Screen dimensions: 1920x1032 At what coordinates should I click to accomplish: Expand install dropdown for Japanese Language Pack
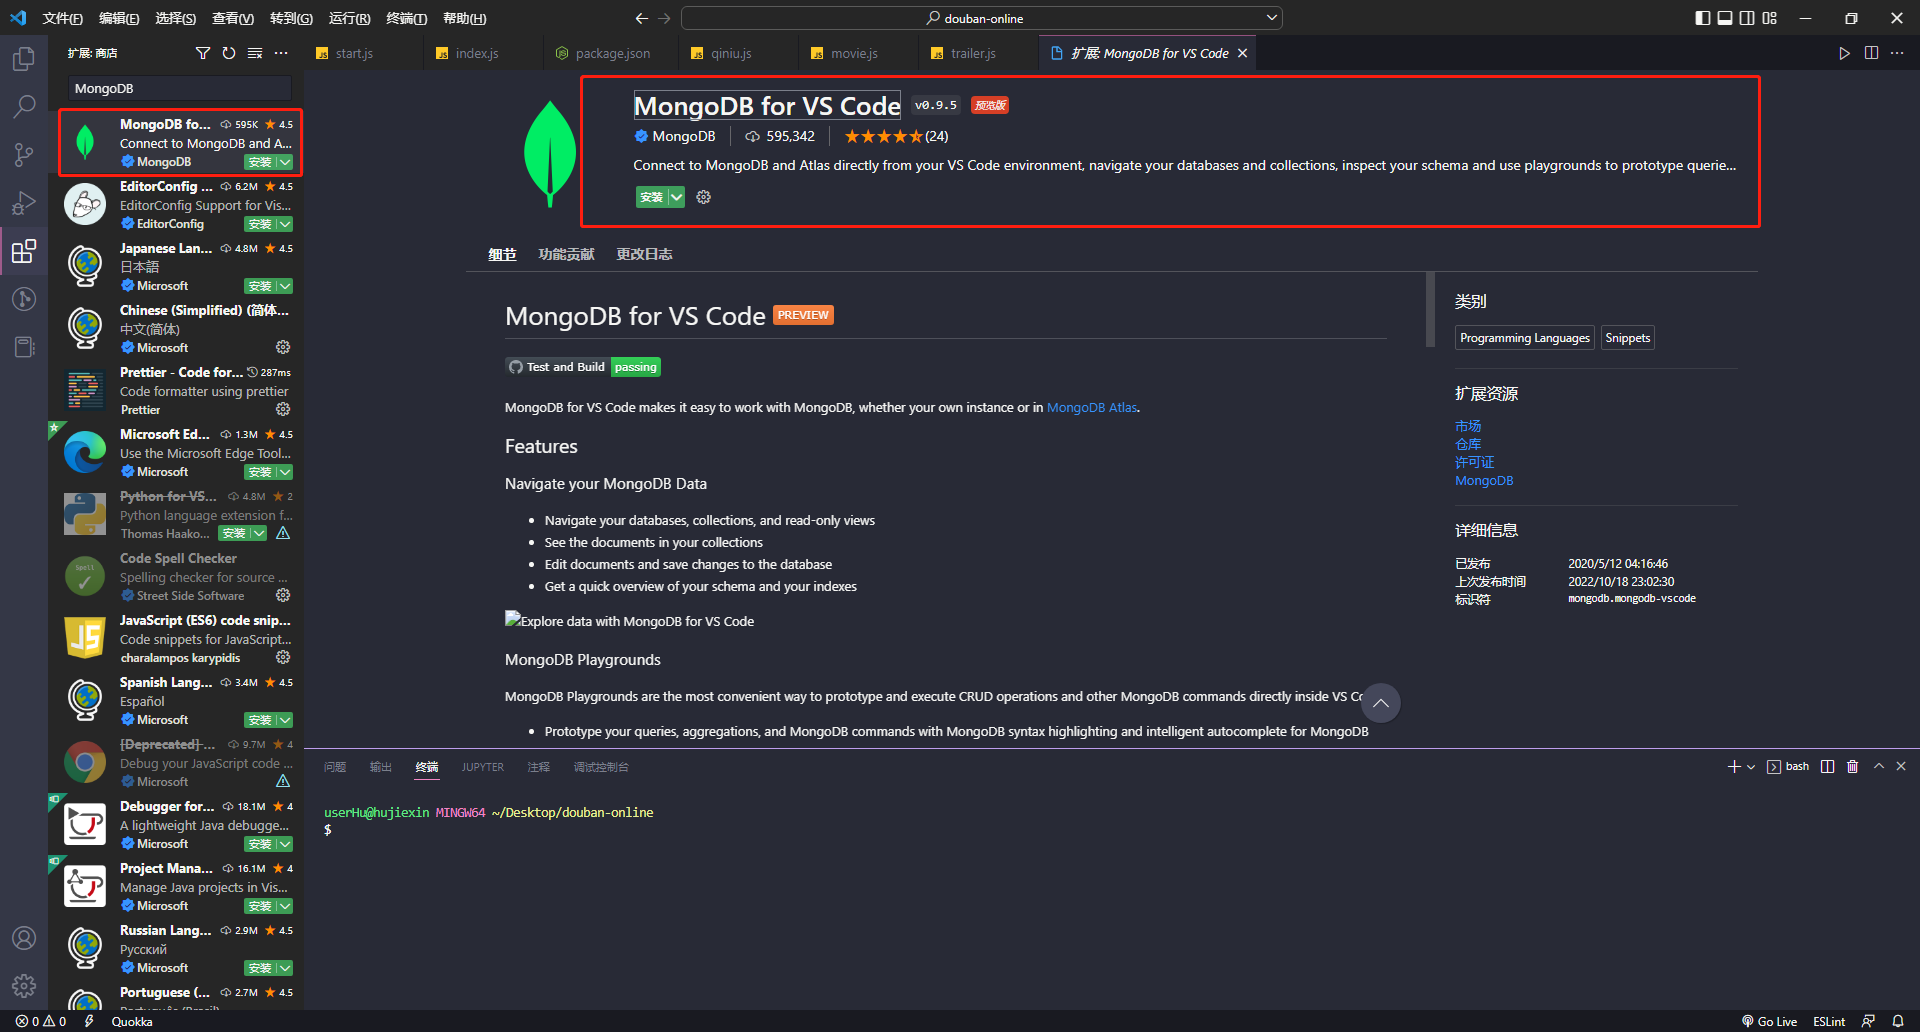[x=285, y=286]
